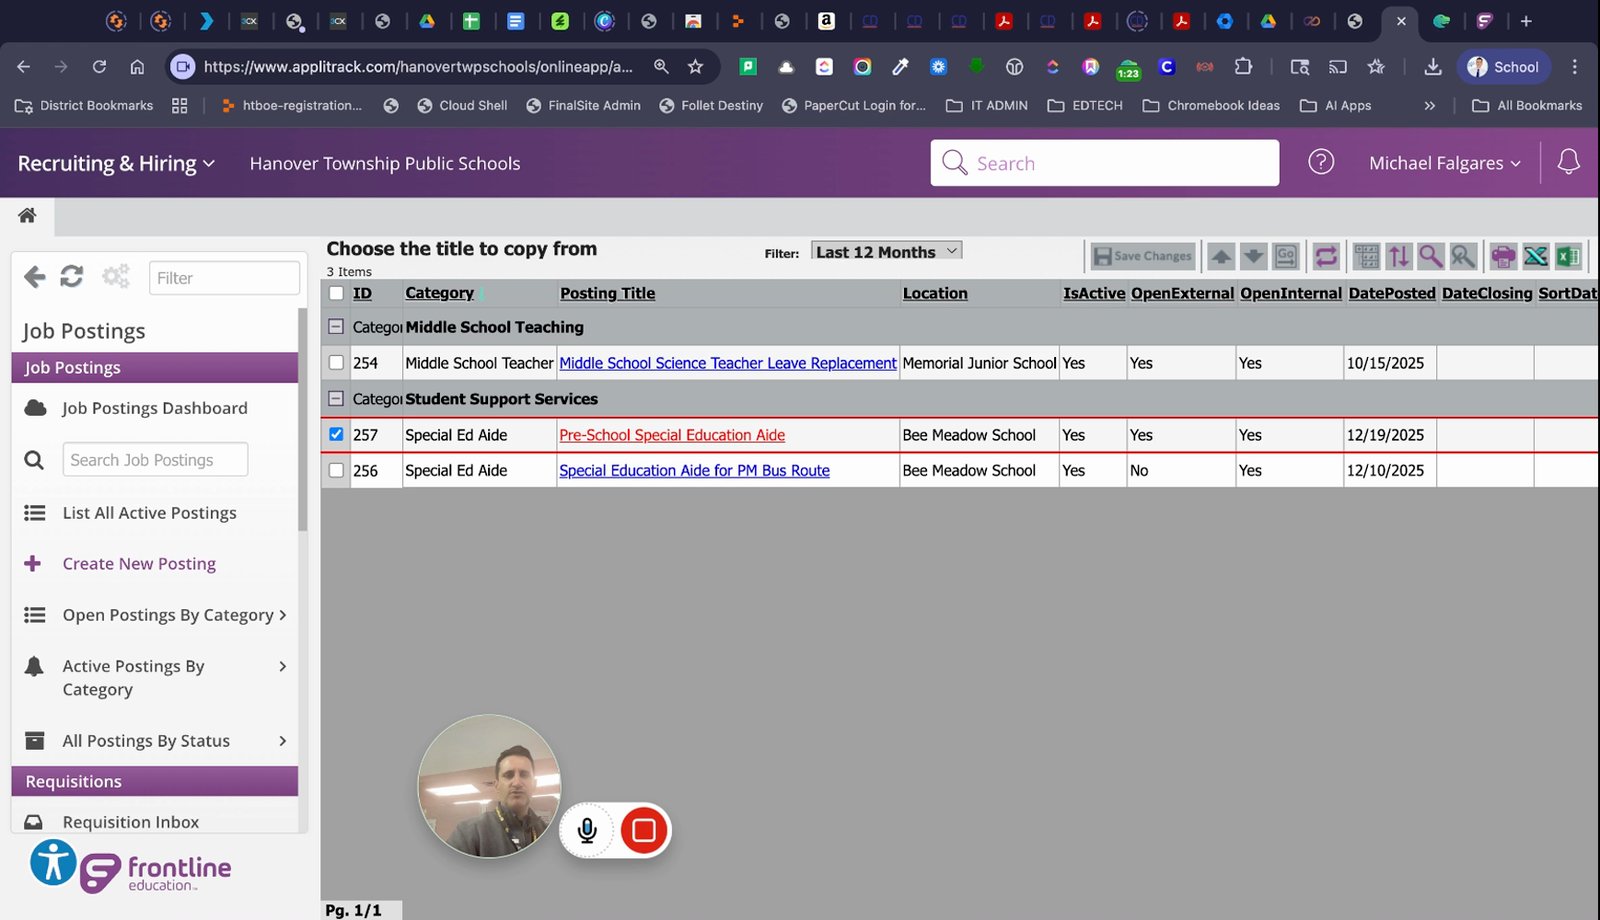
Task: Click the clear search magnifier icon
Action: [x=1463, y=256]
